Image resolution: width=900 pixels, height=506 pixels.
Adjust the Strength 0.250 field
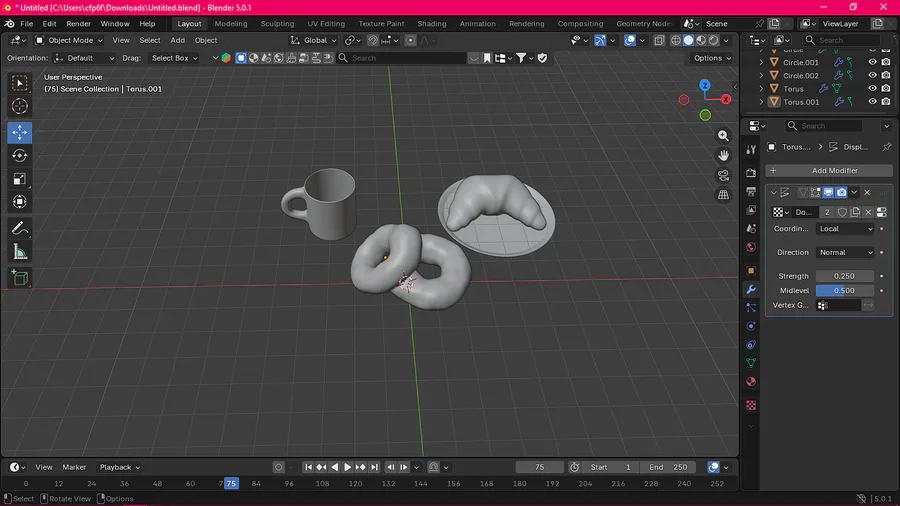click(844, 276)
